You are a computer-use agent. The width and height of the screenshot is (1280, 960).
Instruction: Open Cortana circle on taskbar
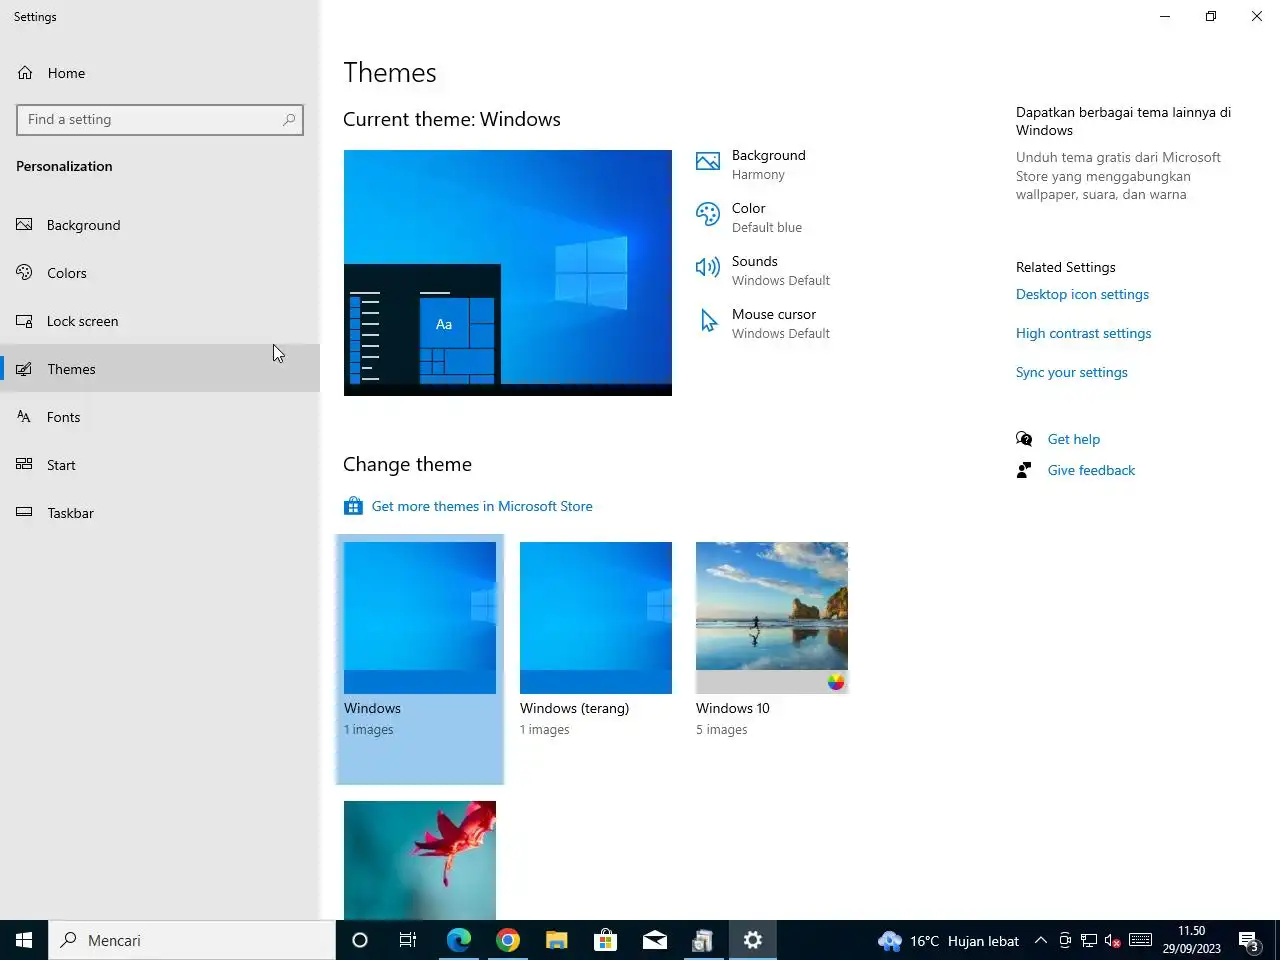(360, 940)
